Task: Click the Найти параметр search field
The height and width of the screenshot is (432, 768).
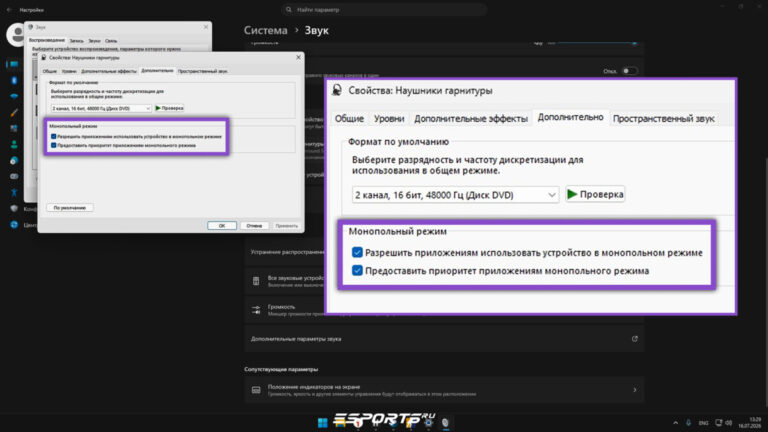Action: click(x=384, y=10)
